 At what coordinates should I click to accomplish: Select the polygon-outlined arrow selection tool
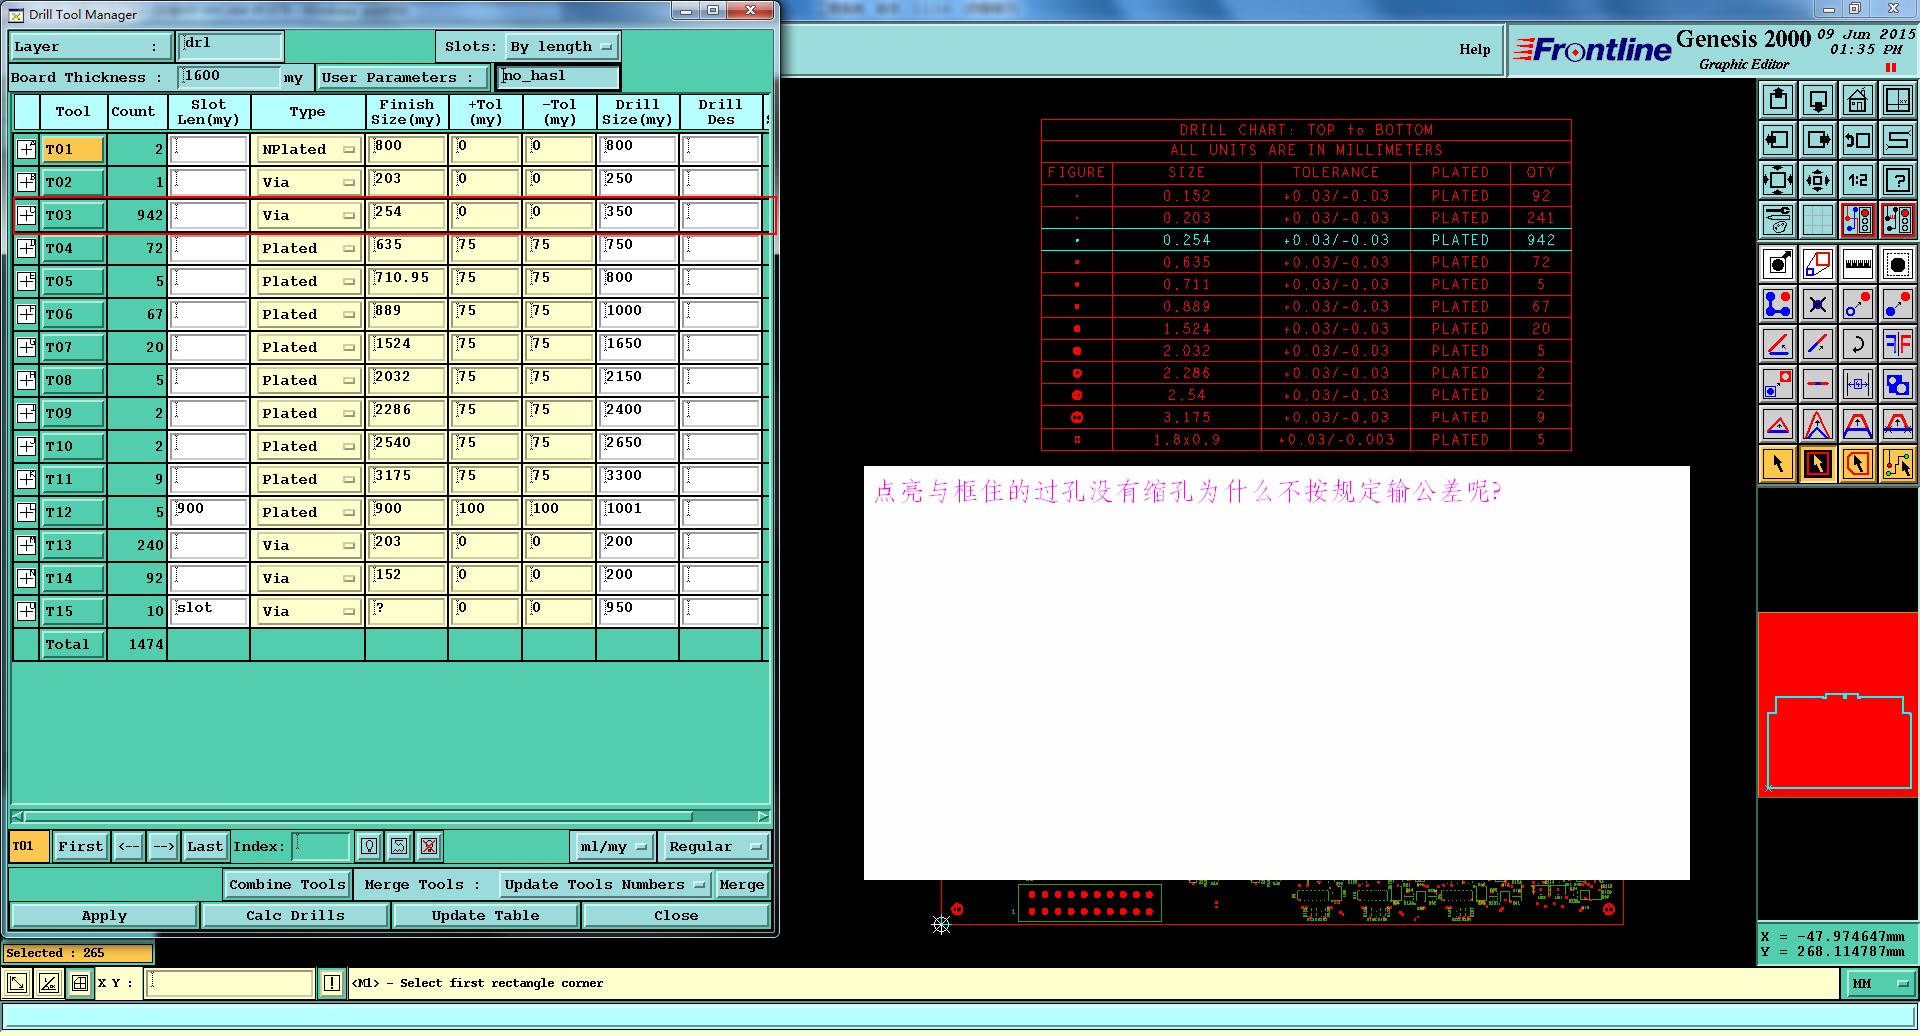[1858, 464]
